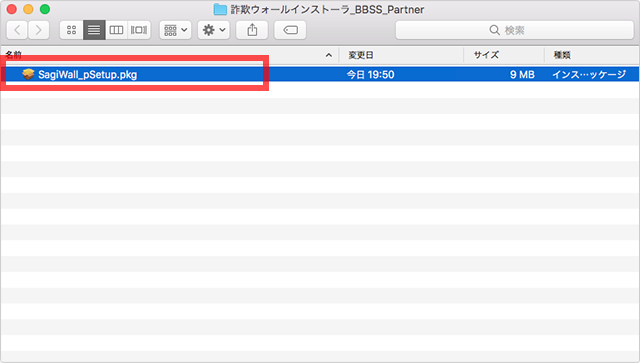Switch to icon view
Viewport: 640px width, 363px height.
click(71, 30)
